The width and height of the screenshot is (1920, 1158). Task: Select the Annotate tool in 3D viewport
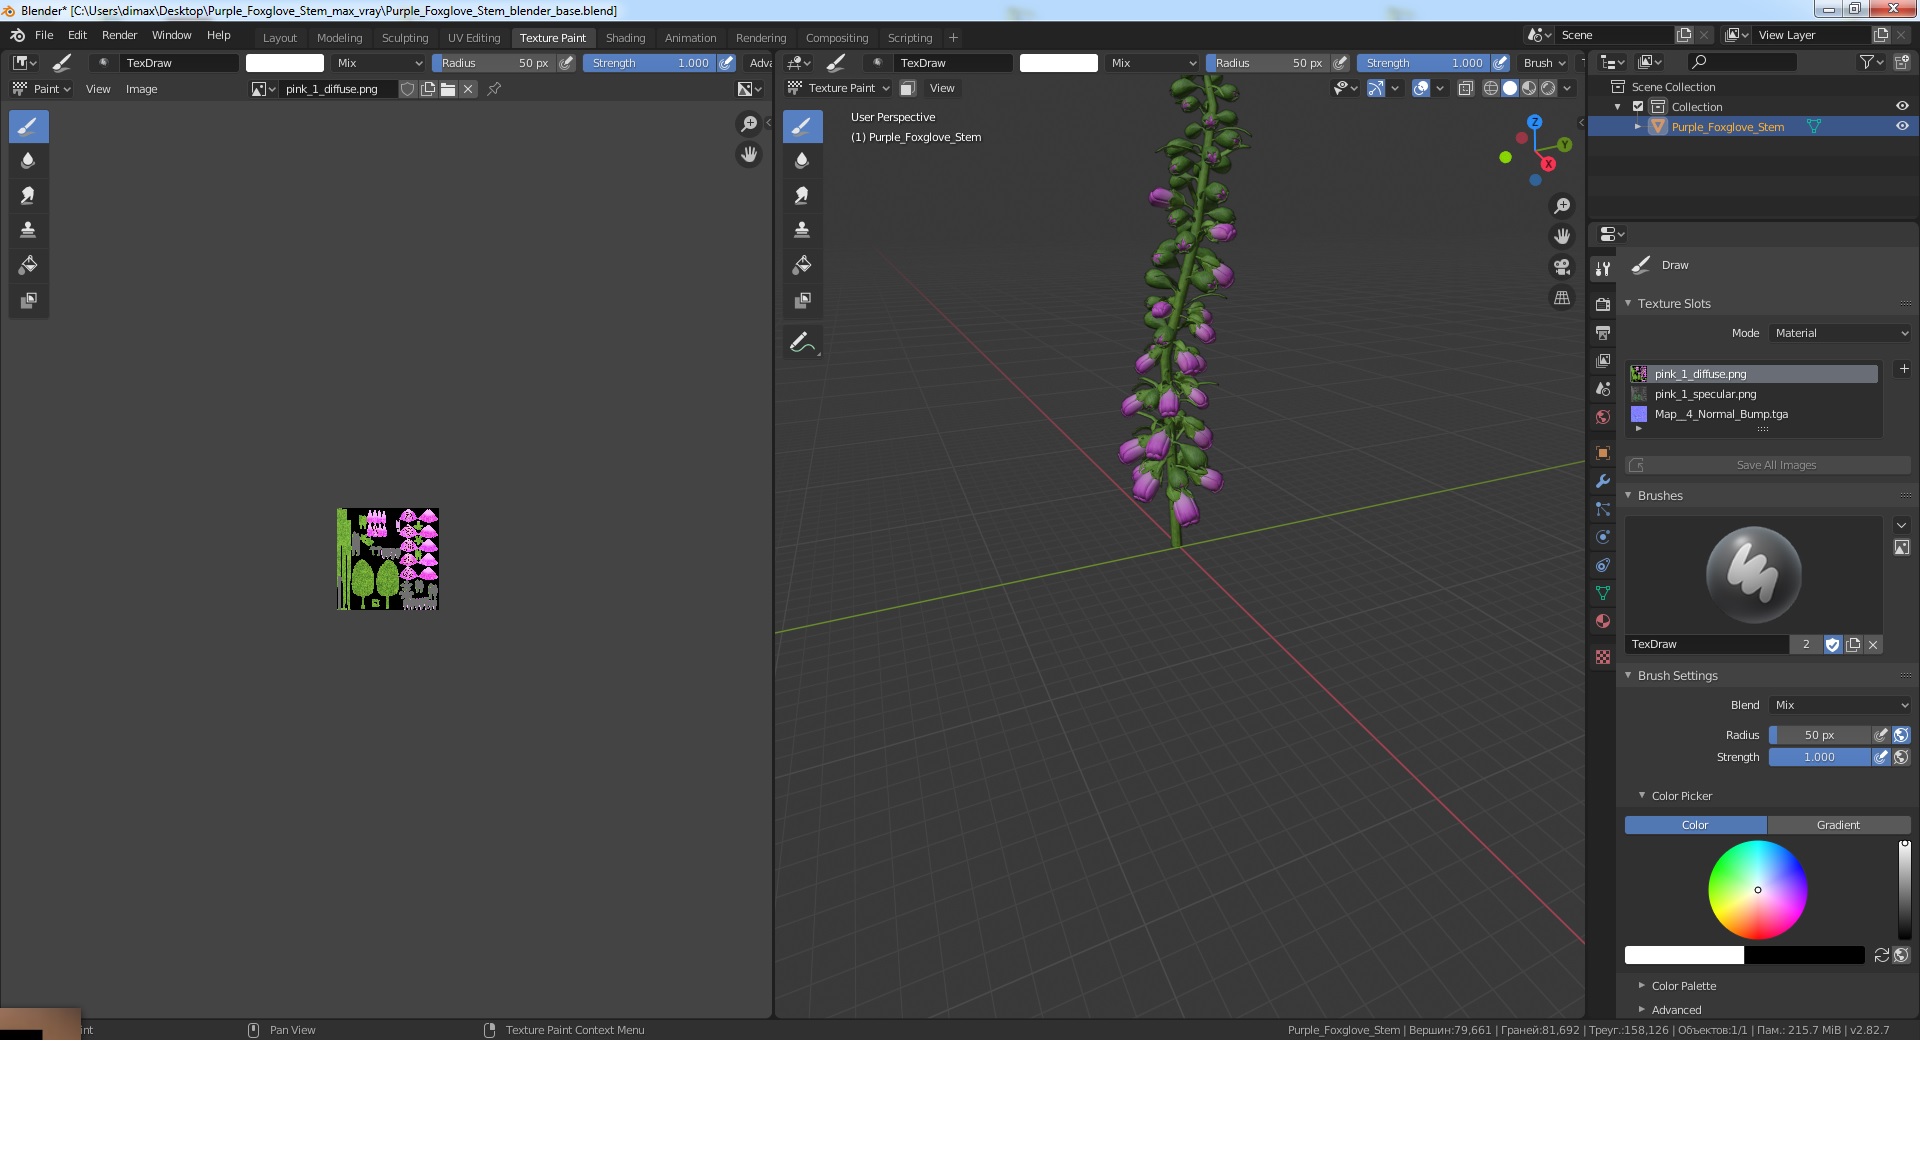tap(802, 343)
